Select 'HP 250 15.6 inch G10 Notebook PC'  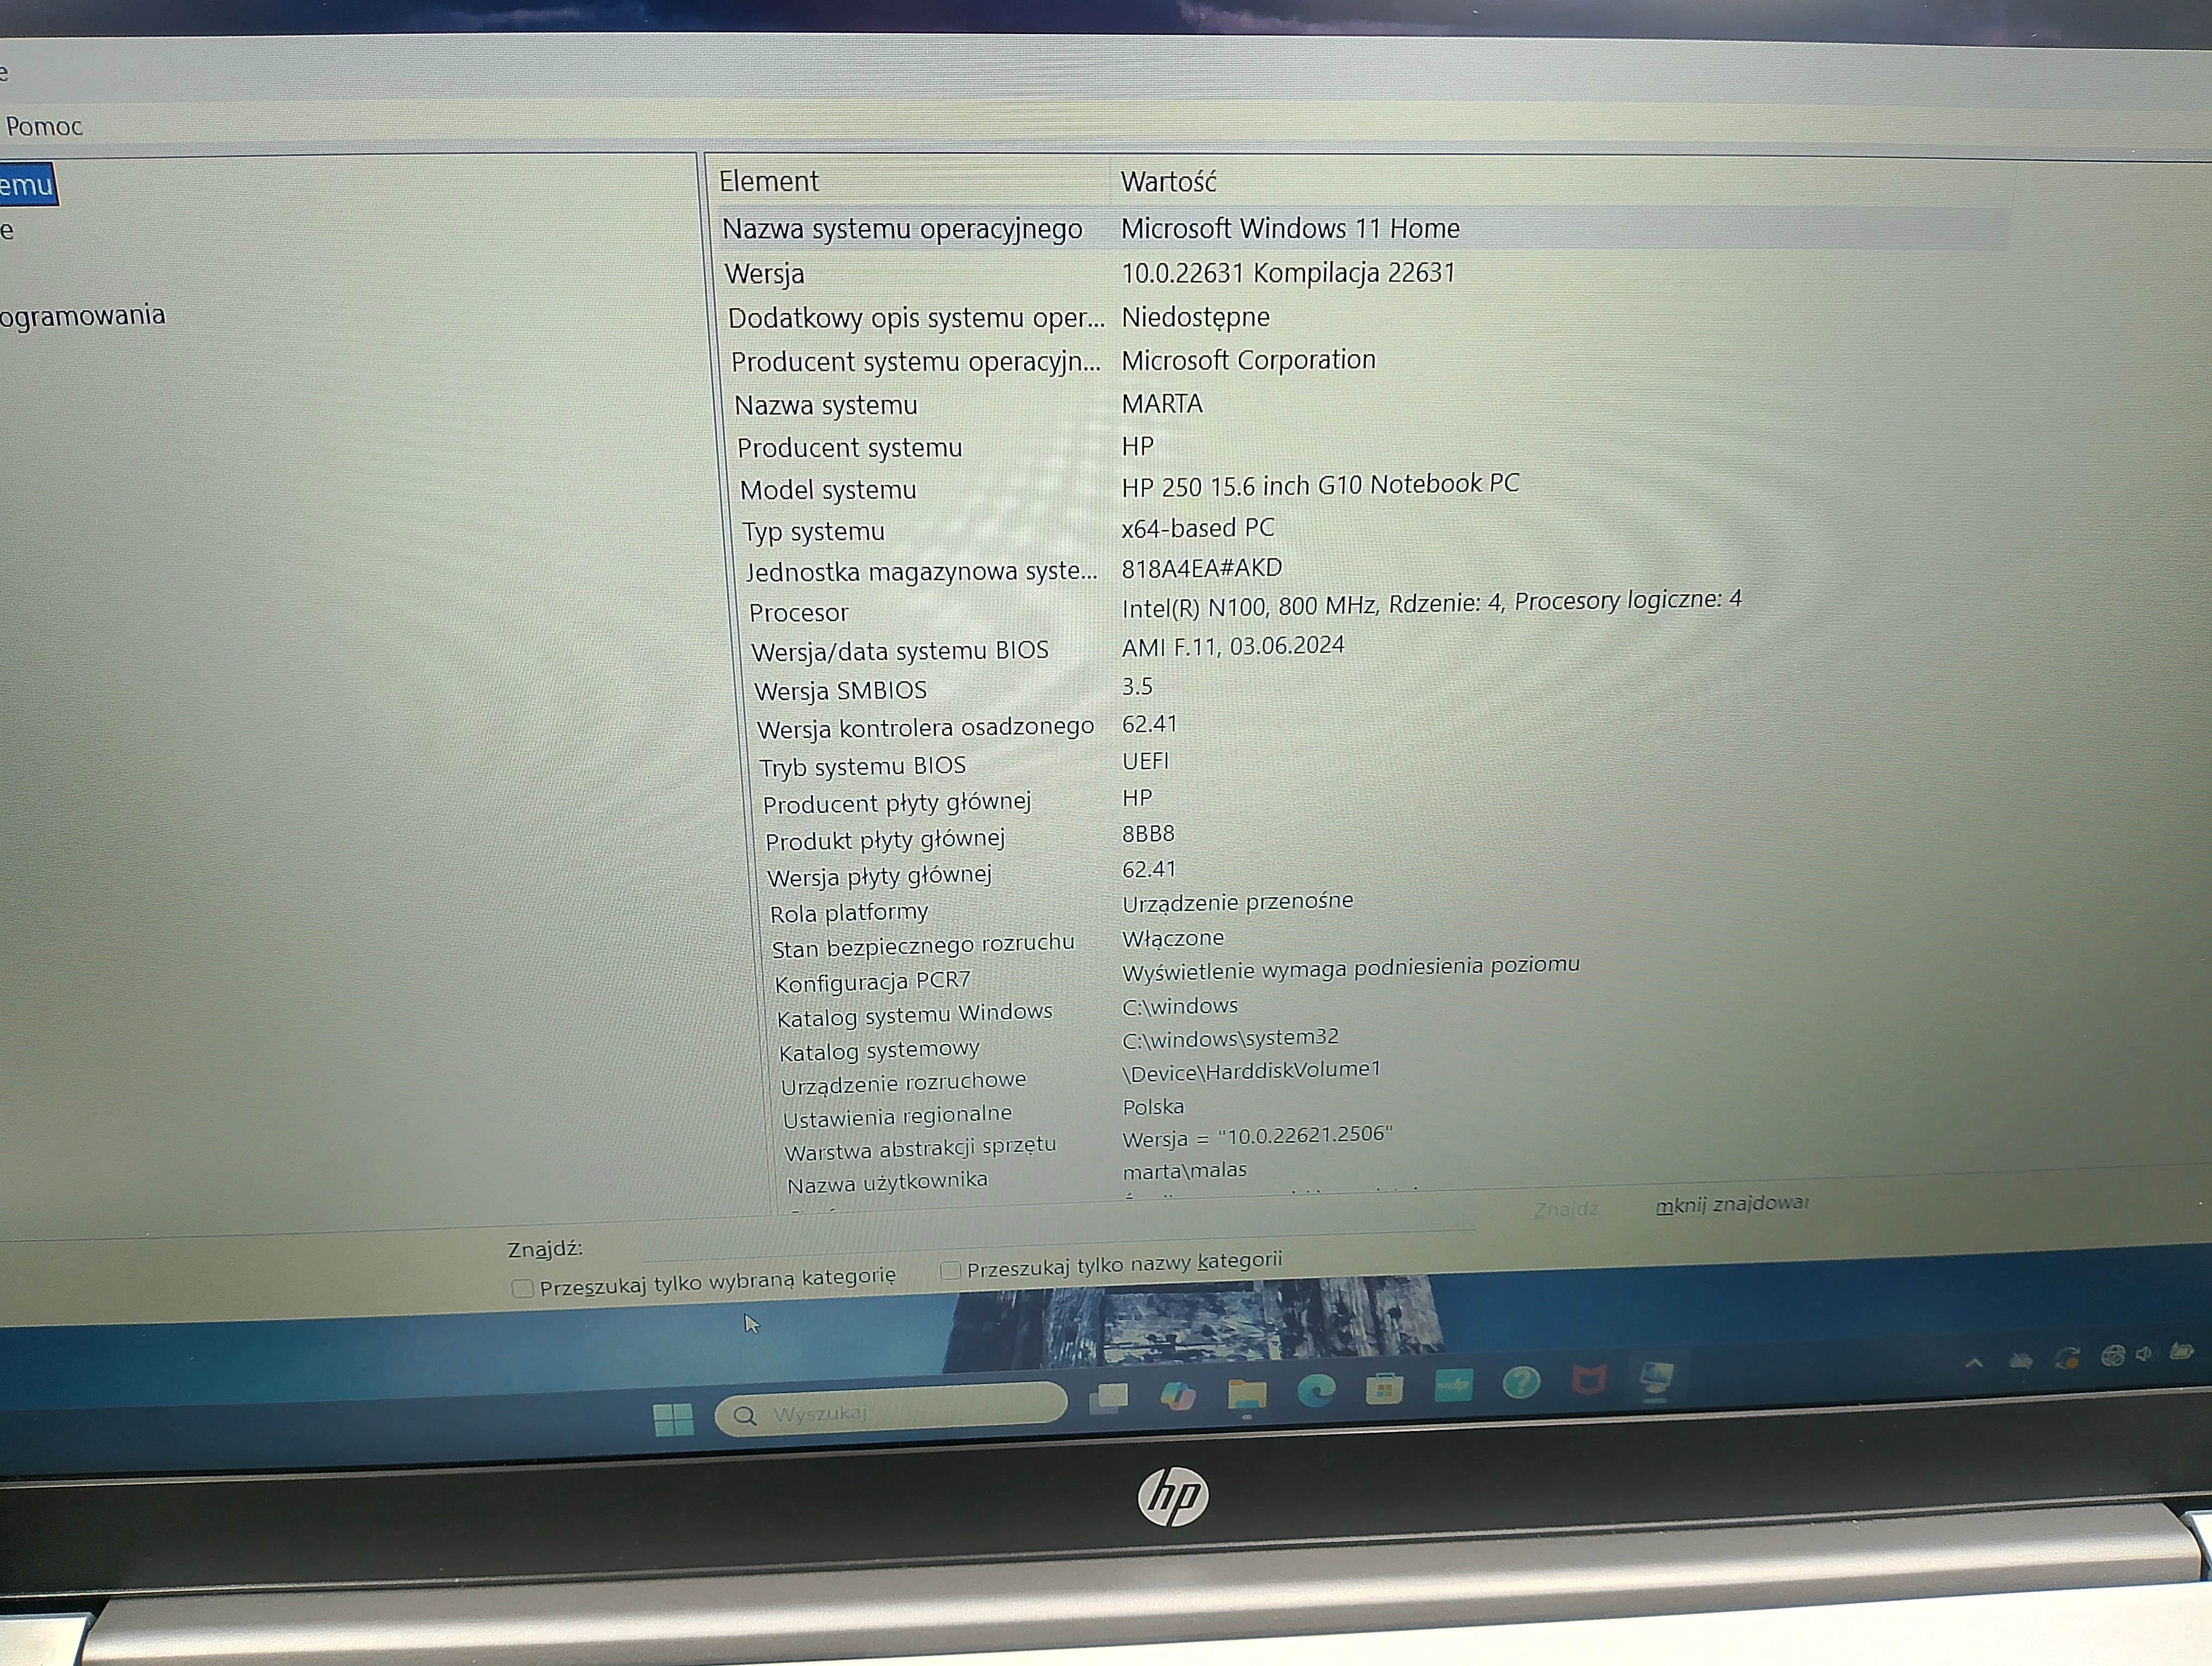pos(1320,486)
